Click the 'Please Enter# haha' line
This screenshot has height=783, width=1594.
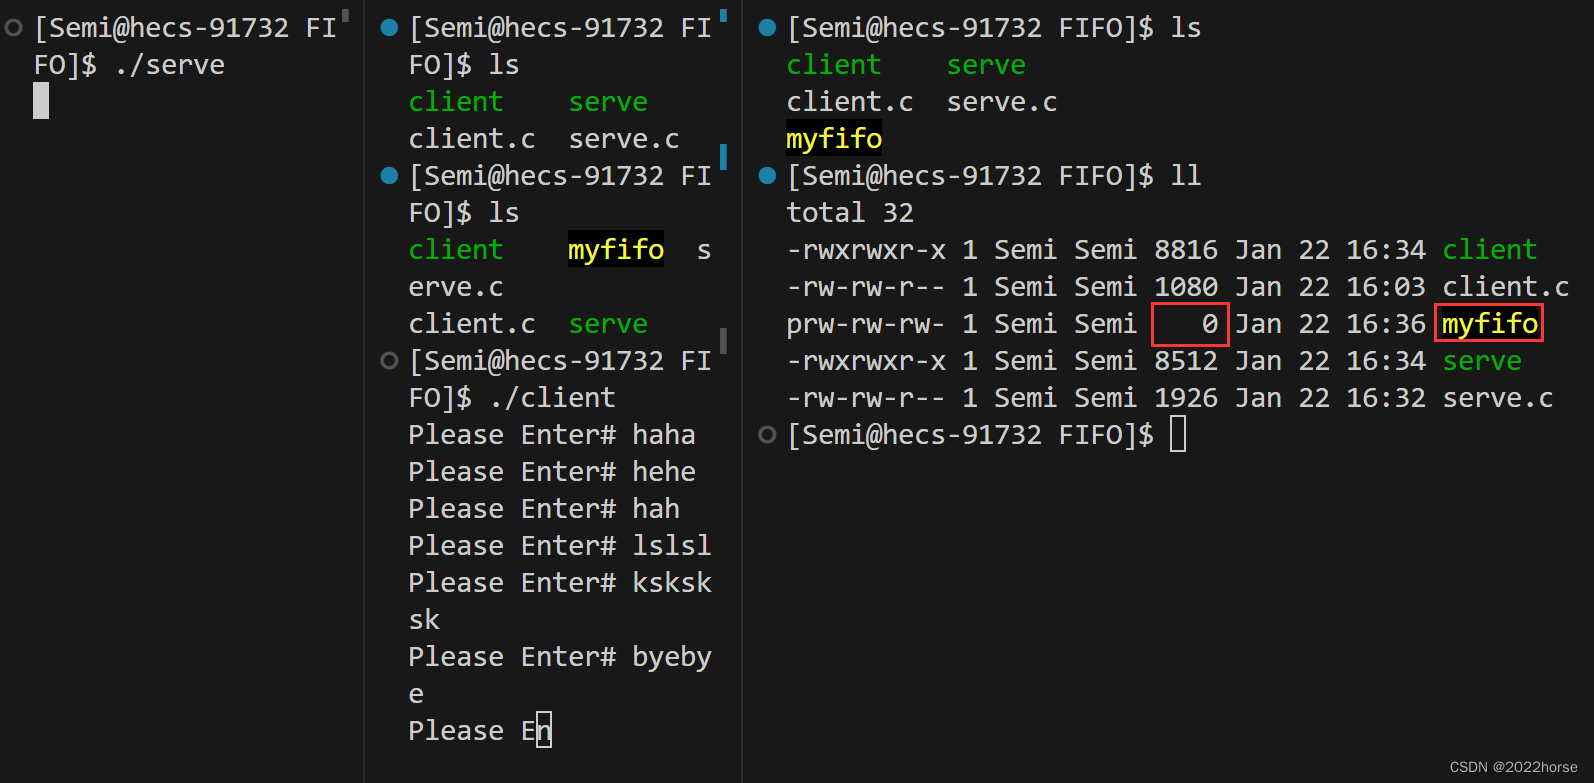click(x=552, y=435)
